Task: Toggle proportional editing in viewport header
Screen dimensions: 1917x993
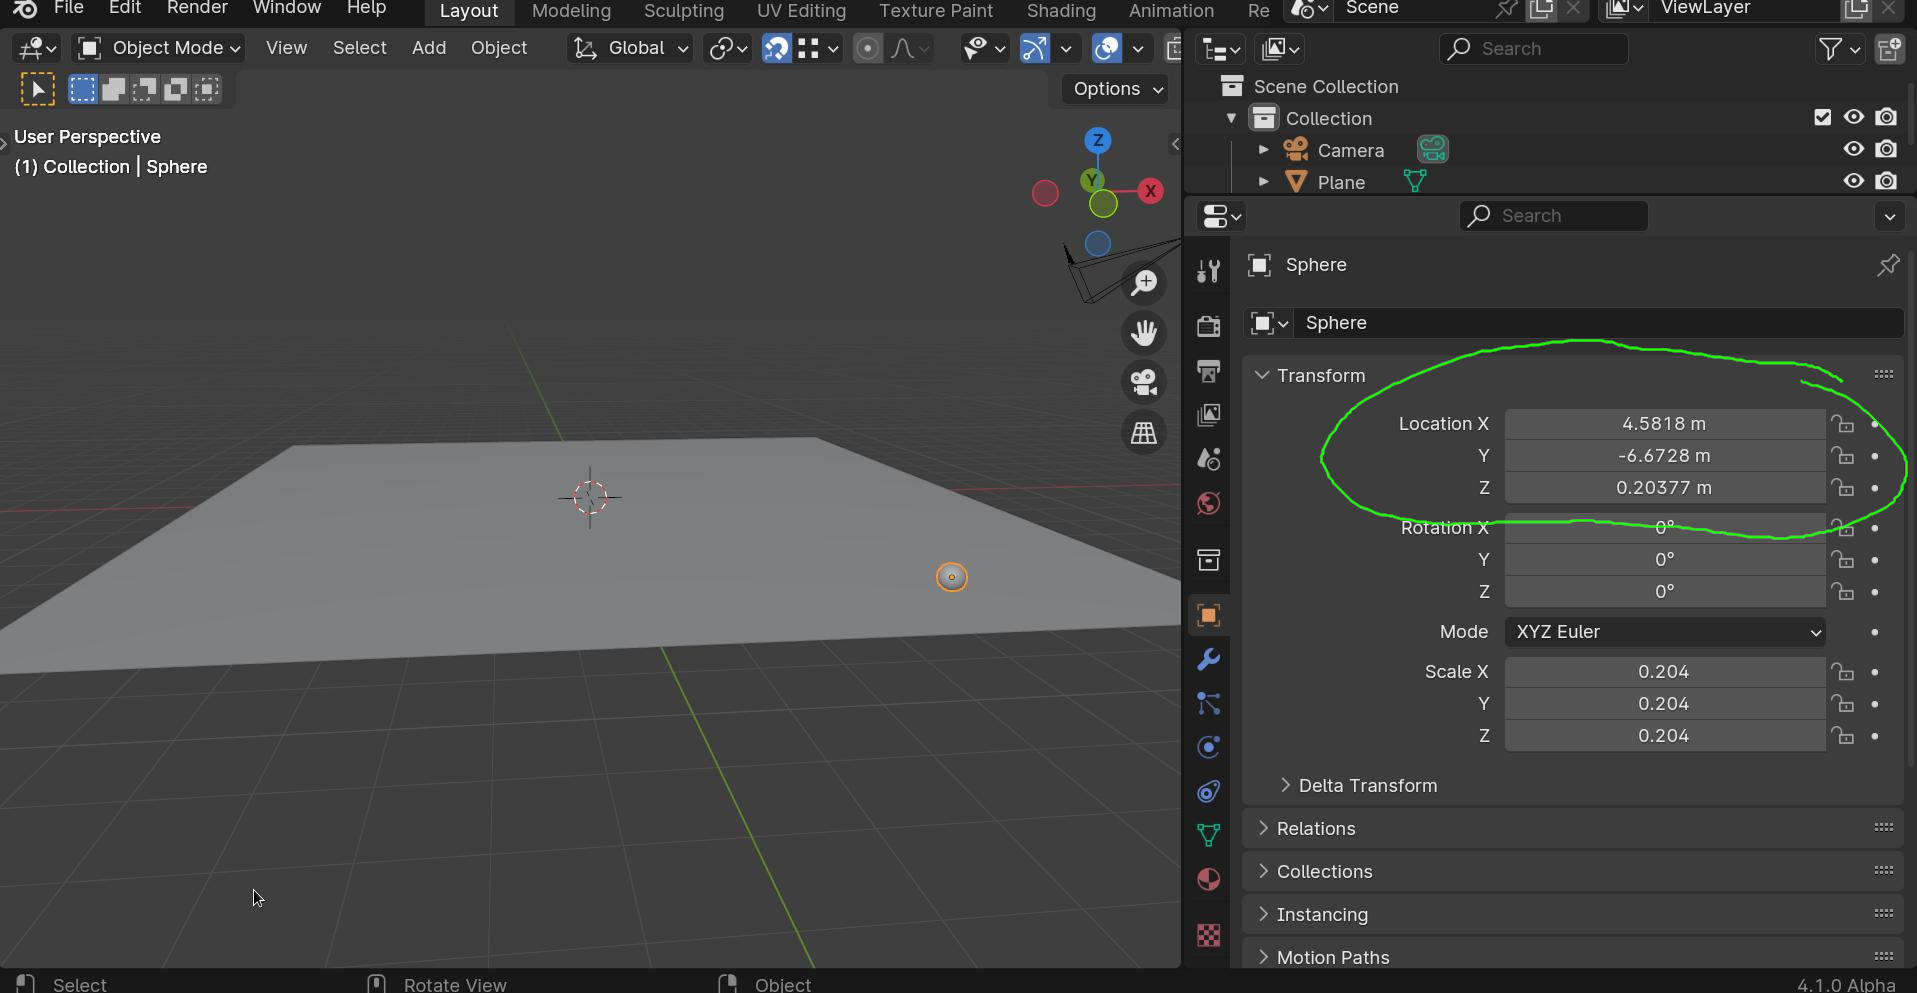Action: pyautogui.click(x=868, y=48)
